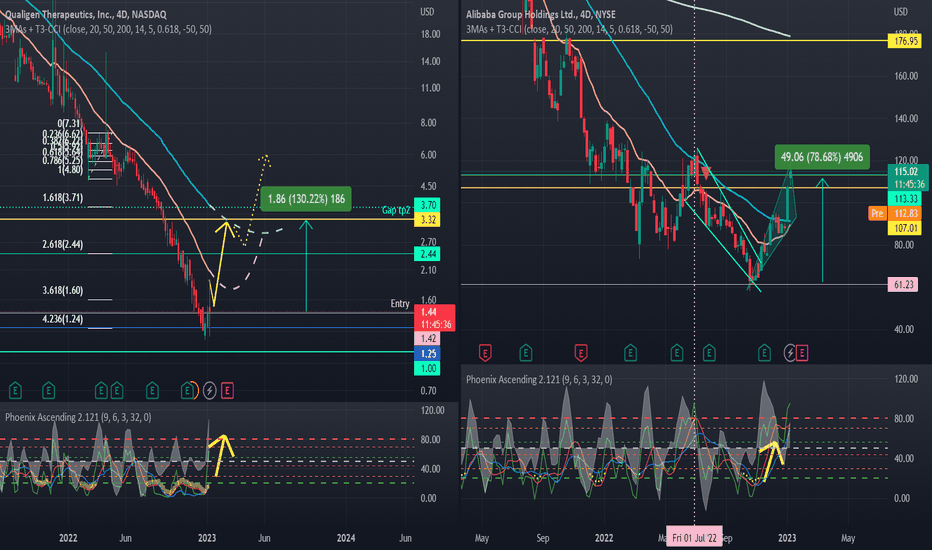Viewport: 932px width, 550px height.
Task: Click the Fri 01 Jul '22 date label
Action: click(x=694, y=538)
